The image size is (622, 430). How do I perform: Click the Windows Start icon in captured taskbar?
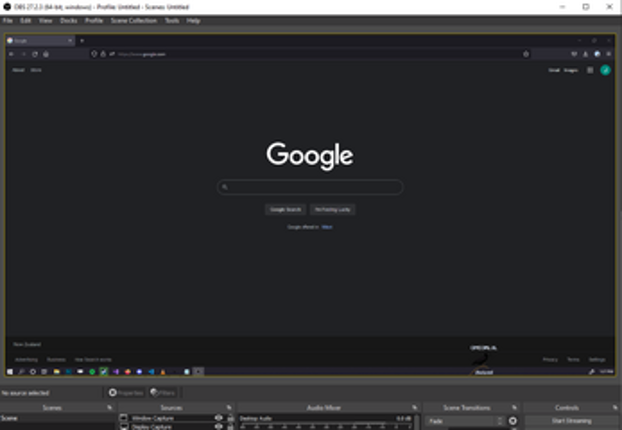coord(10,372)
